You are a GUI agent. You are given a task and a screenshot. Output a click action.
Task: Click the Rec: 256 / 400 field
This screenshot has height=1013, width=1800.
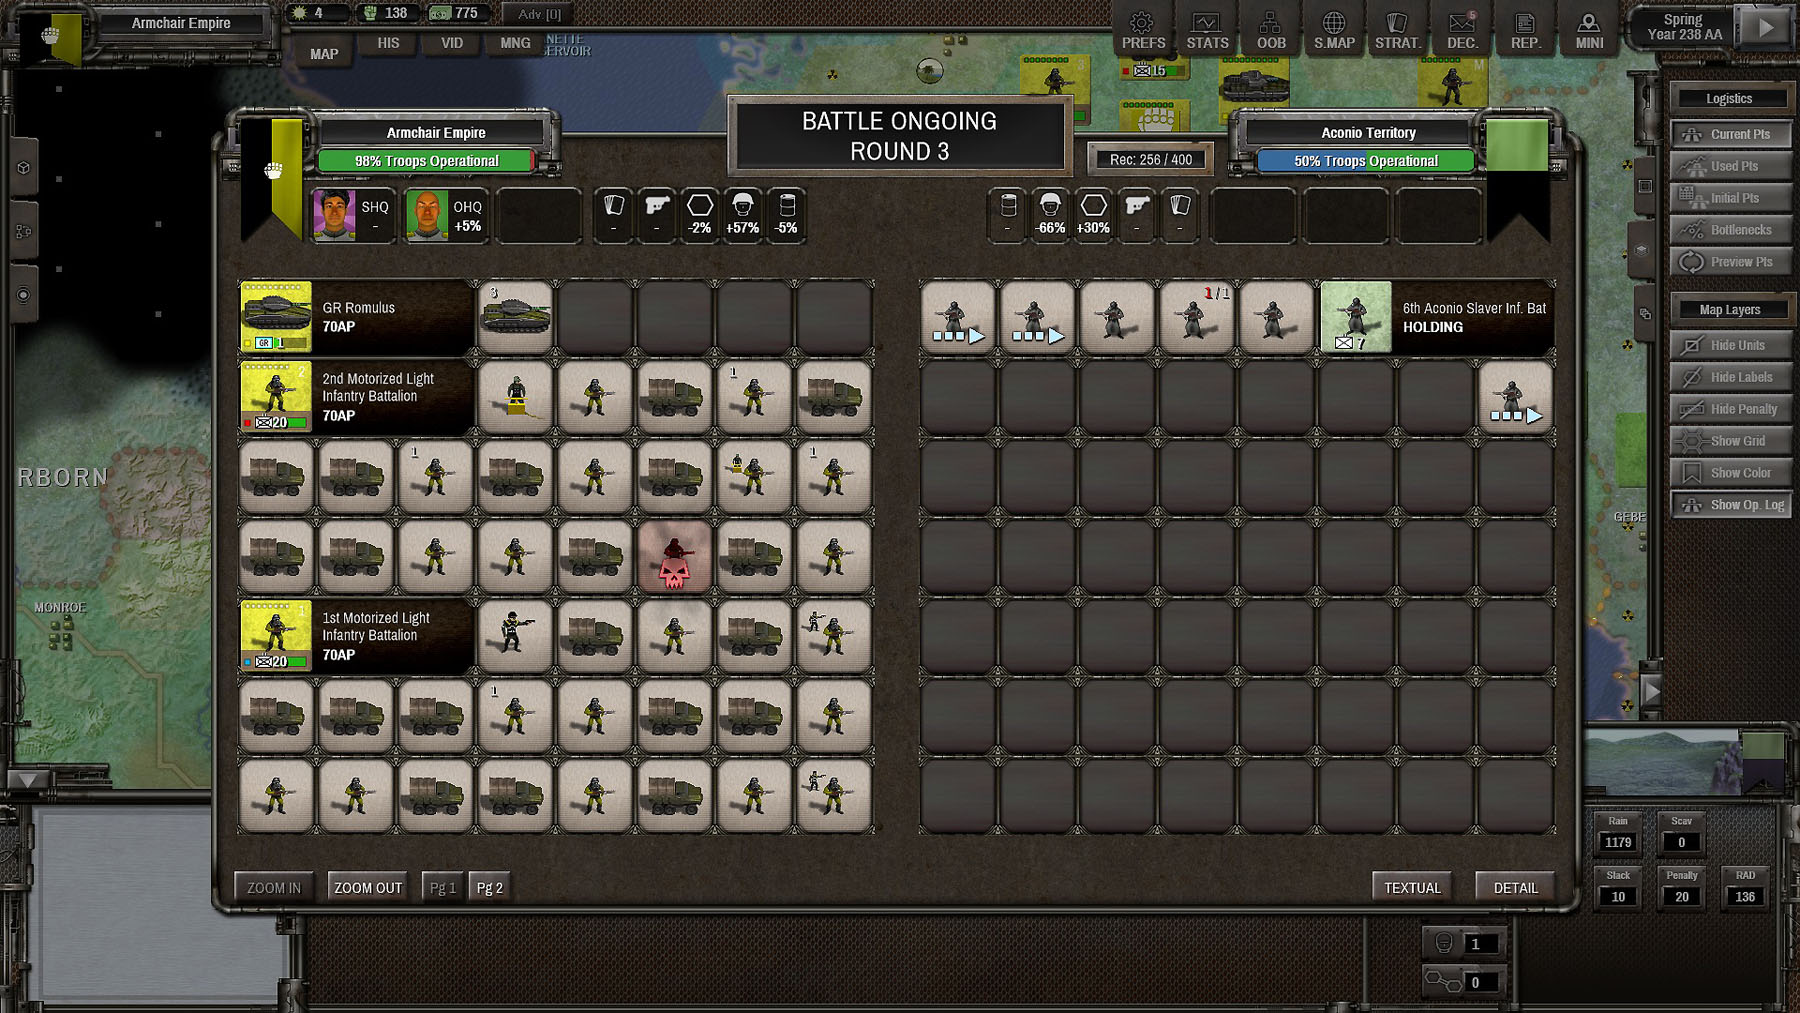click(x=1151, y=160)
